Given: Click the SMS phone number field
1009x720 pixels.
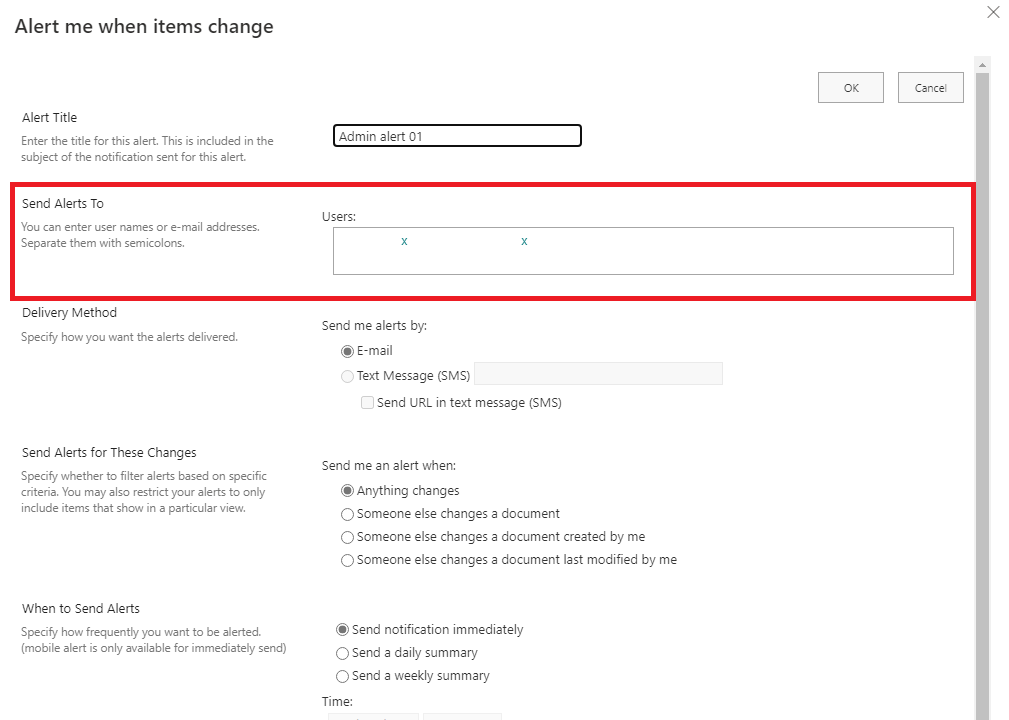Looking at the screenshot, I should pyautogui.click(x=598, y=374).
